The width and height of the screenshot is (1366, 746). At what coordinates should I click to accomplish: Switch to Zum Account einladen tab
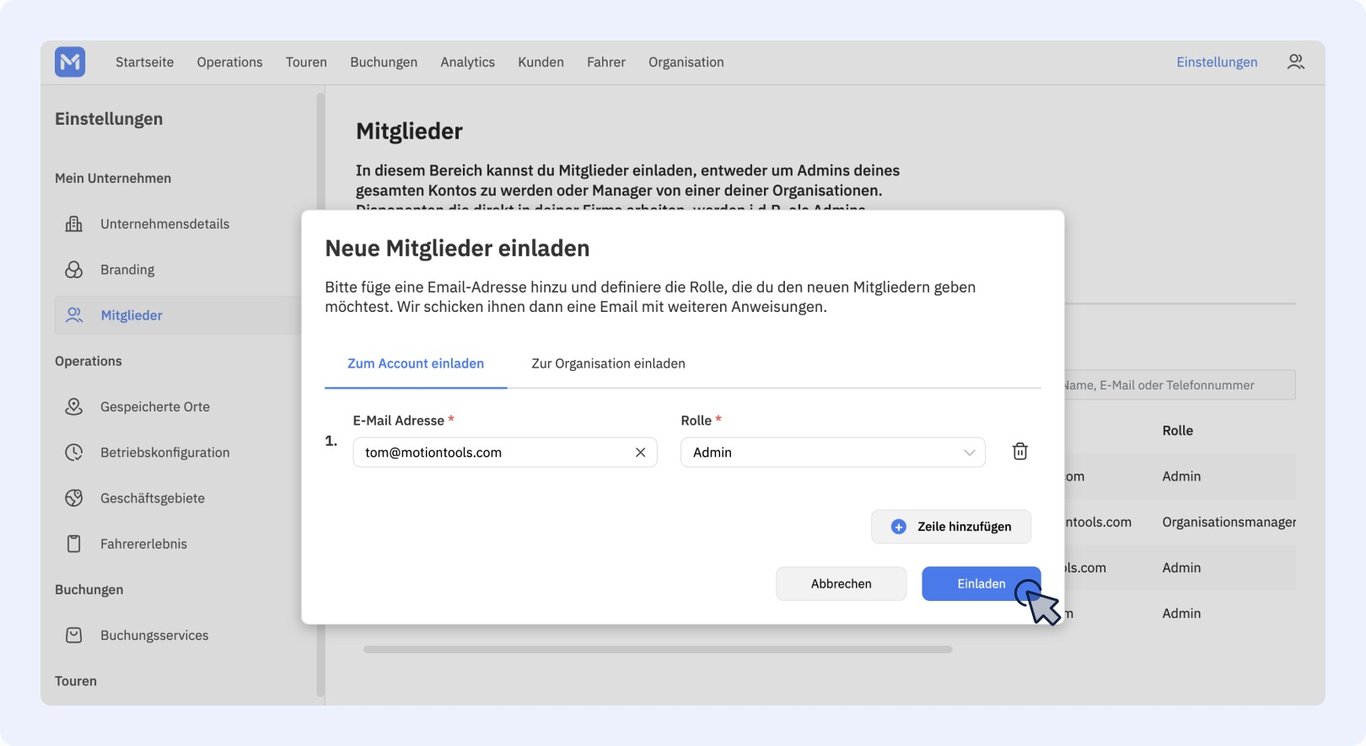416,363
